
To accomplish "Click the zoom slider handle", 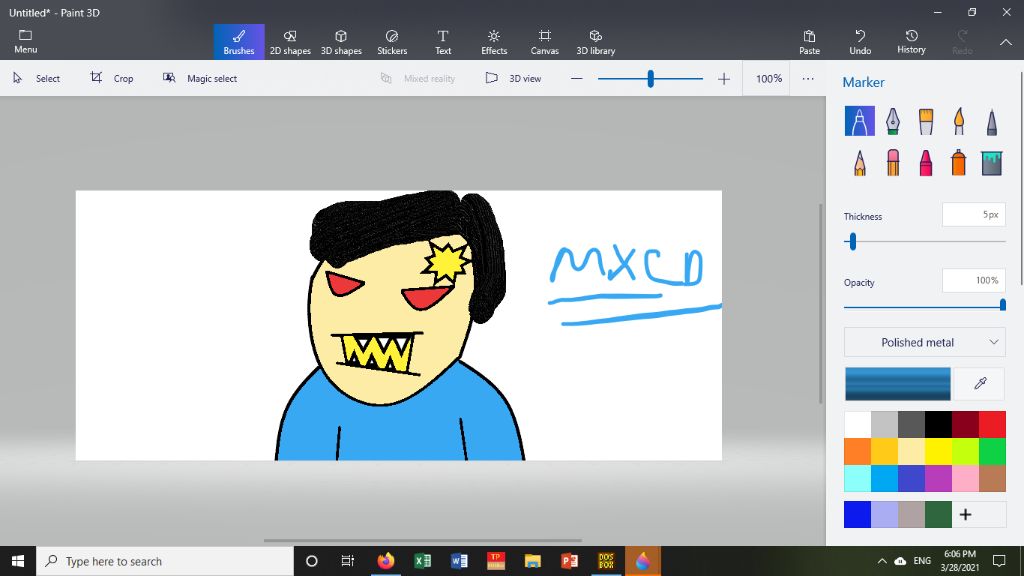I will [650, 78].
